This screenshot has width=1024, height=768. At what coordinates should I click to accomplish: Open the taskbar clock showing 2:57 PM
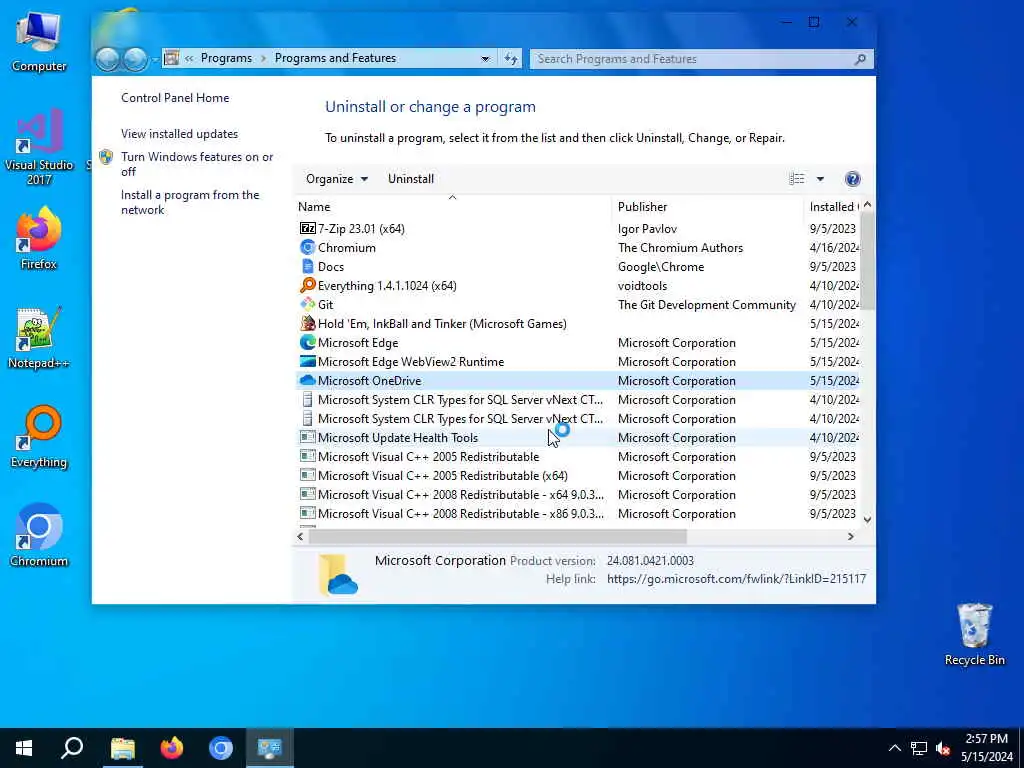tap(986, 748)
